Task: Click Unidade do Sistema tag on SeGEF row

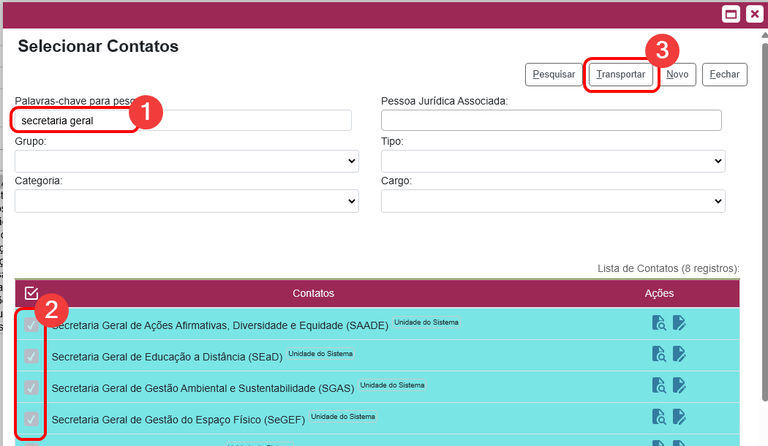Action: 343,416
